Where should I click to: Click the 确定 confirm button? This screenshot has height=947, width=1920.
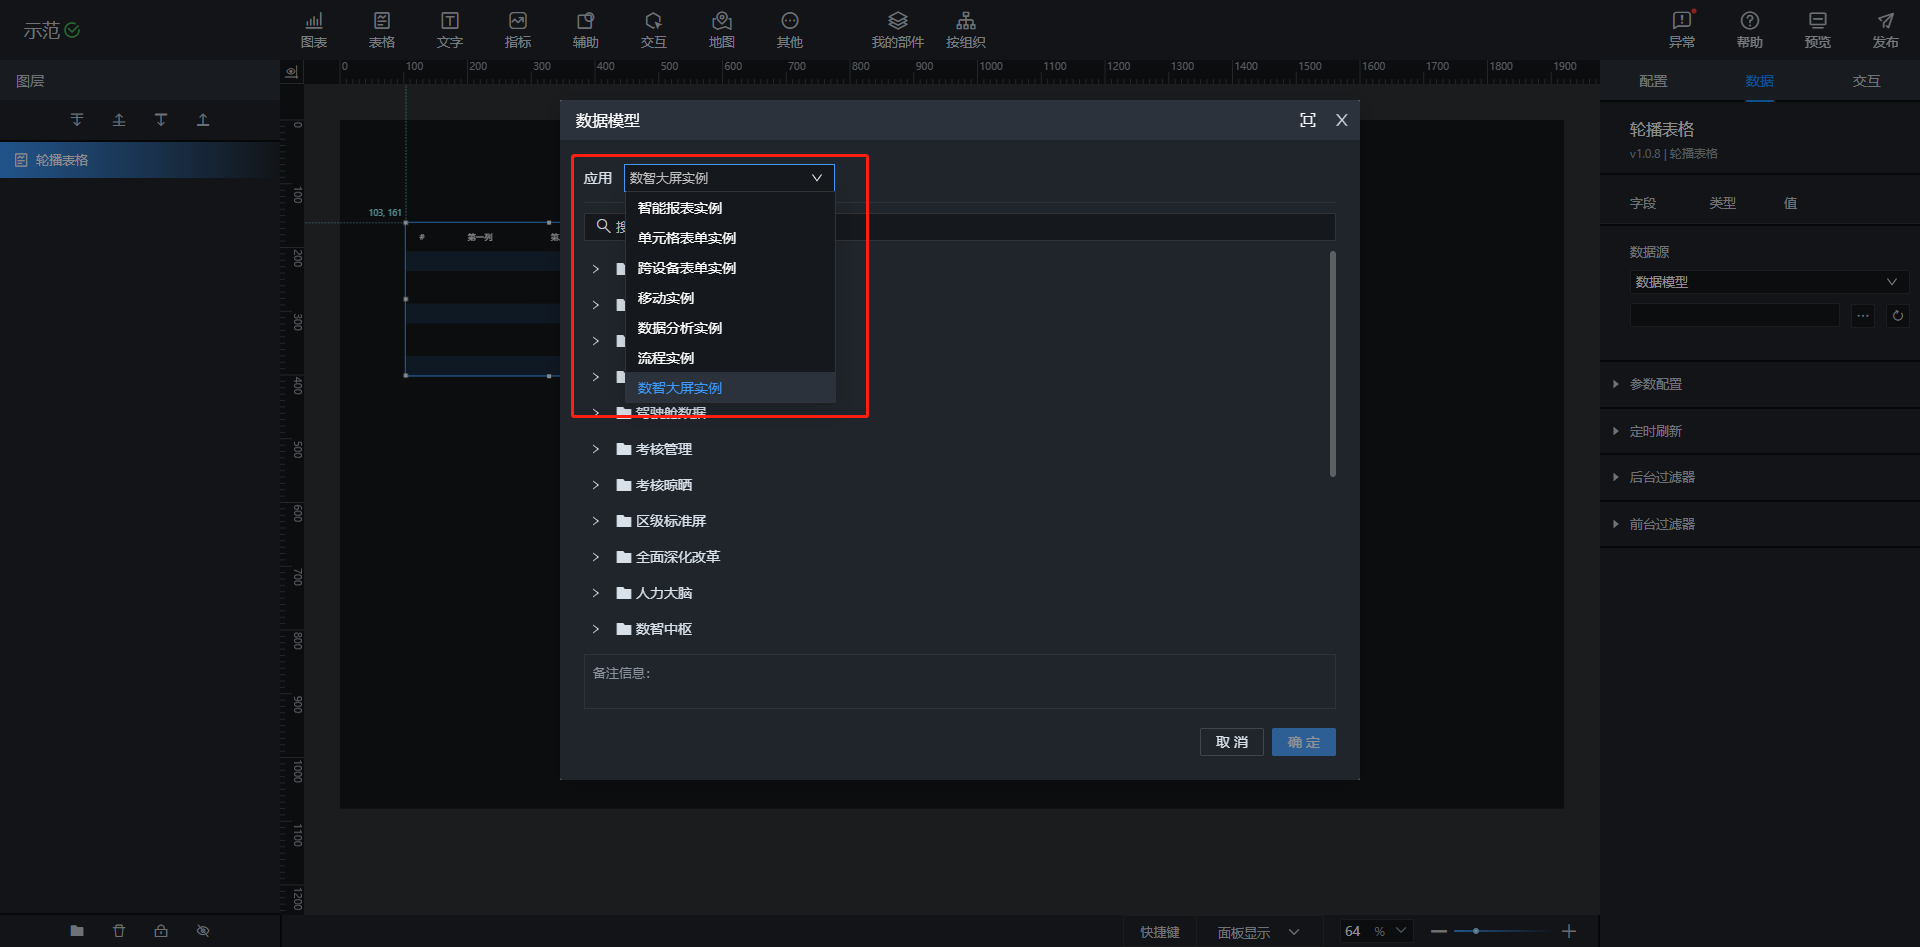[x=1303, y=742]
